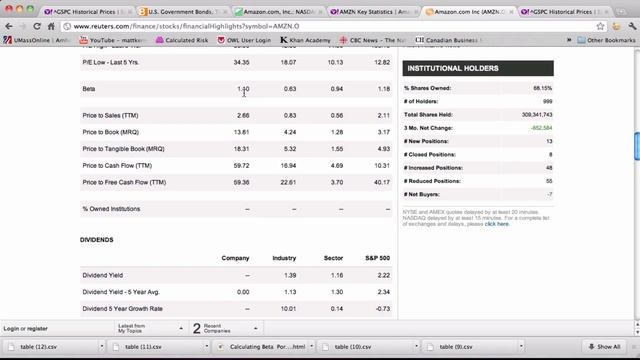The width and height of the screenshot is (640, 360).
Task: Expand options for table (10).csv download
Action: coord(416,347)
